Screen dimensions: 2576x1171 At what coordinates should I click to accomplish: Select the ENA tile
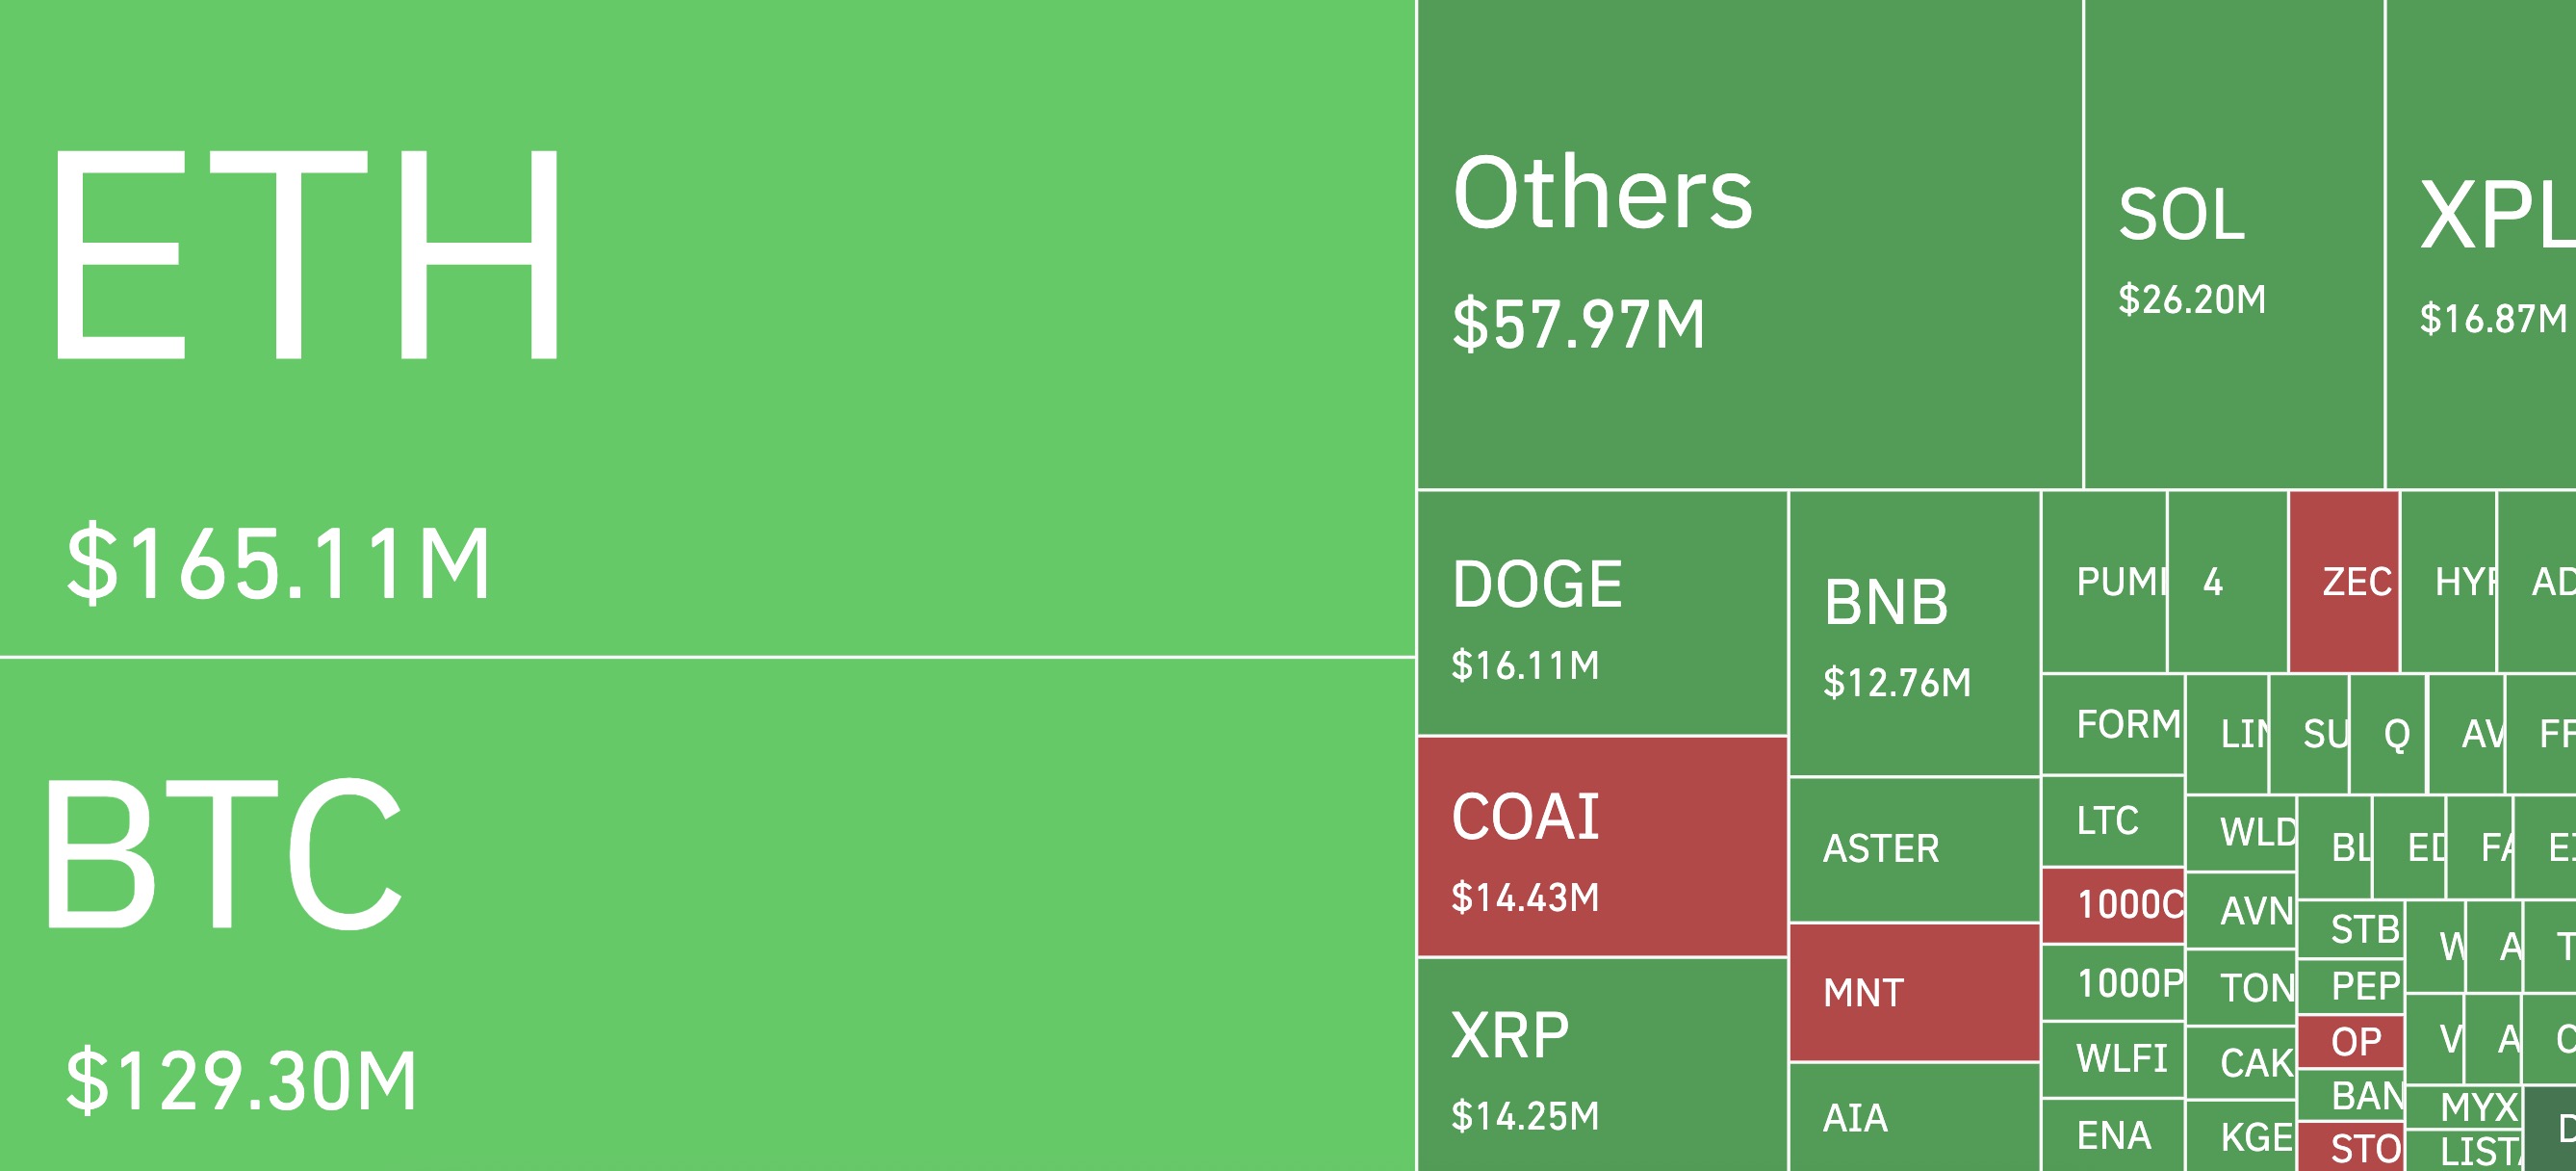(x=2112, y=1135)
